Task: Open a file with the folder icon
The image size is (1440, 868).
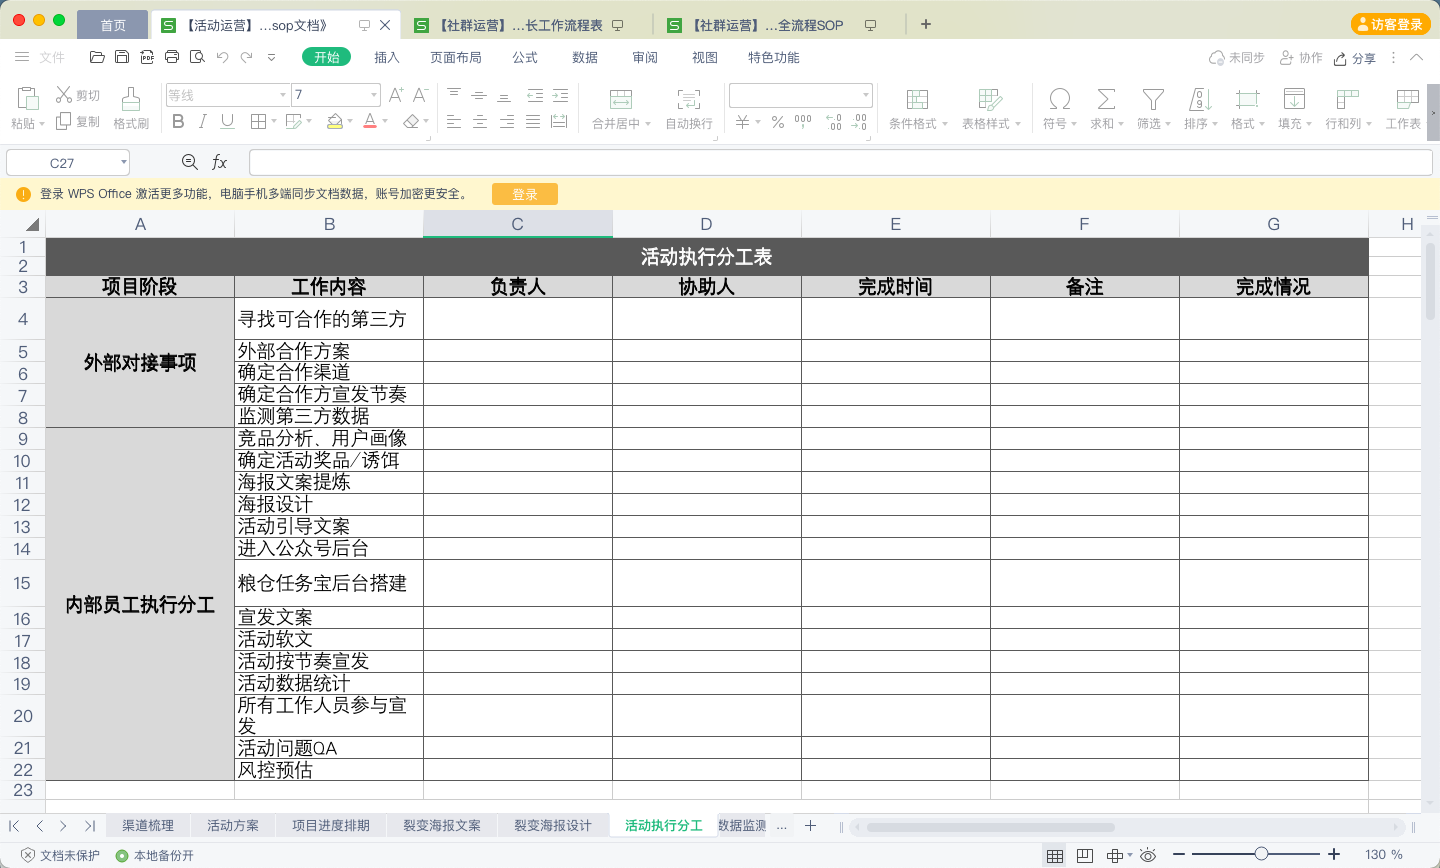Action: pos(97,57)
